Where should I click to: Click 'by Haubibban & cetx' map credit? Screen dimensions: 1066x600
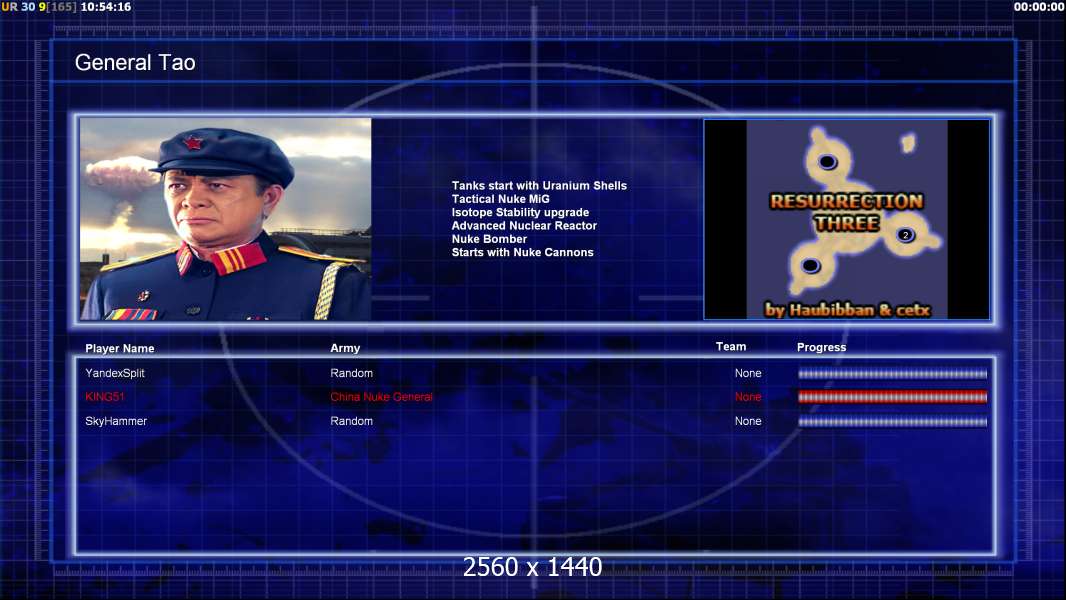pyautogui.click(x=847, y=310)
